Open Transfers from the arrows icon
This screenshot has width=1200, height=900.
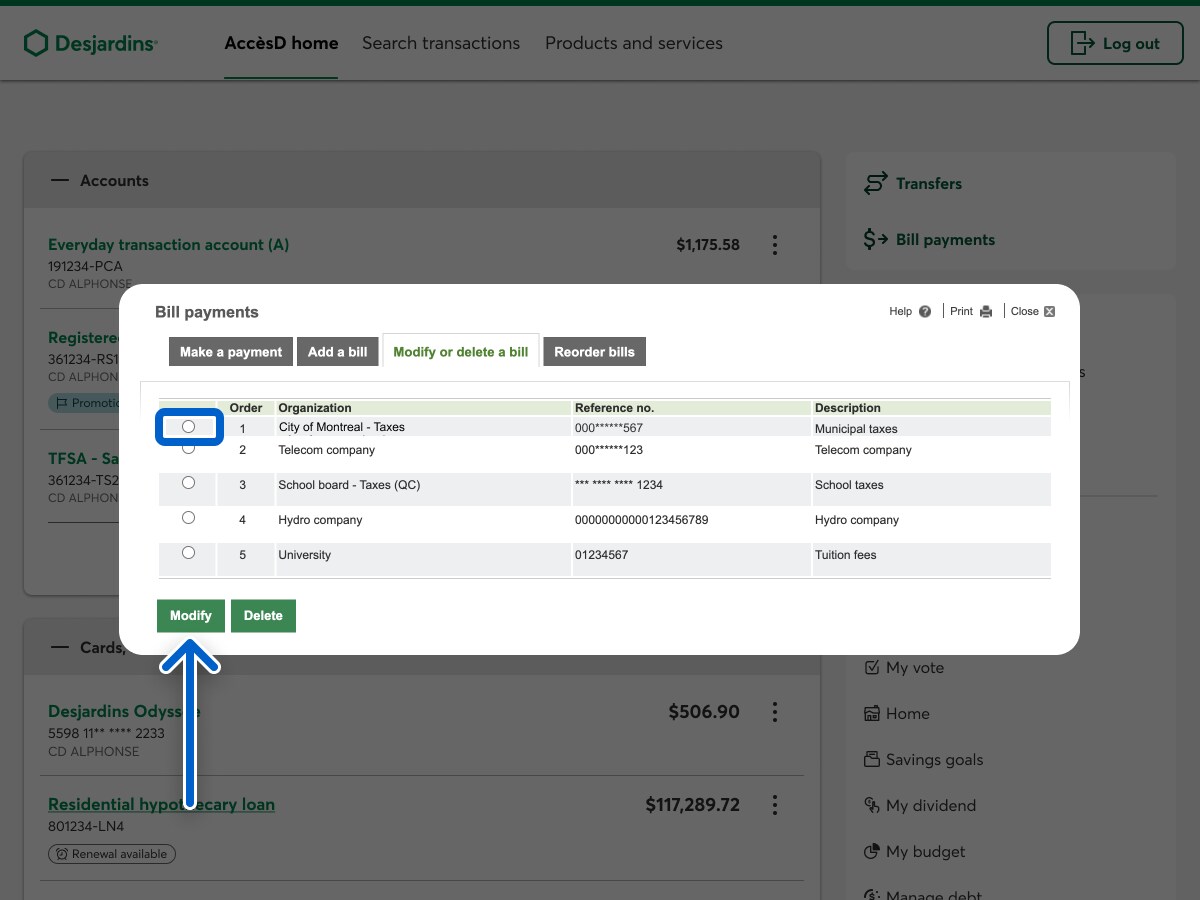pos(876,184)
